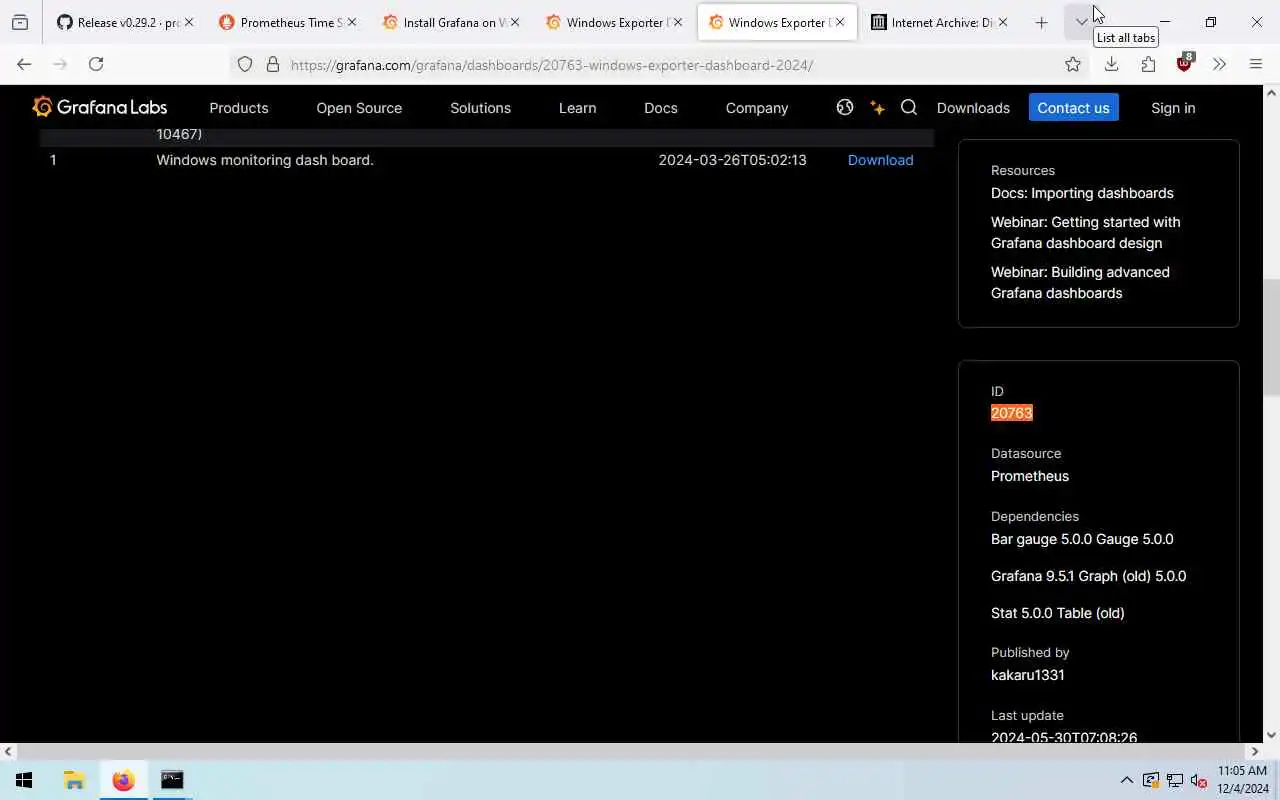This screenshot has width=1280, height=800.
Task: Open the Firefox downloads panel
Action: (x=1111, y=64)
